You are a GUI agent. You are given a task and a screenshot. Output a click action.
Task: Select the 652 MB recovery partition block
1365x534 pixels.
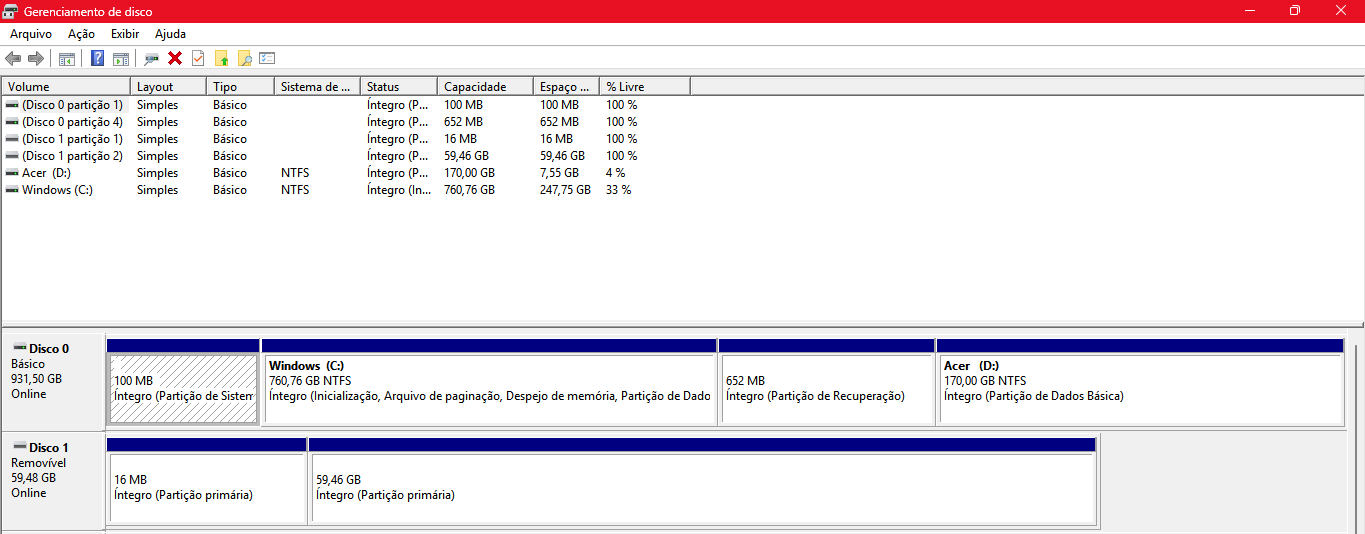pyautogui.click(x=826, y=388)
